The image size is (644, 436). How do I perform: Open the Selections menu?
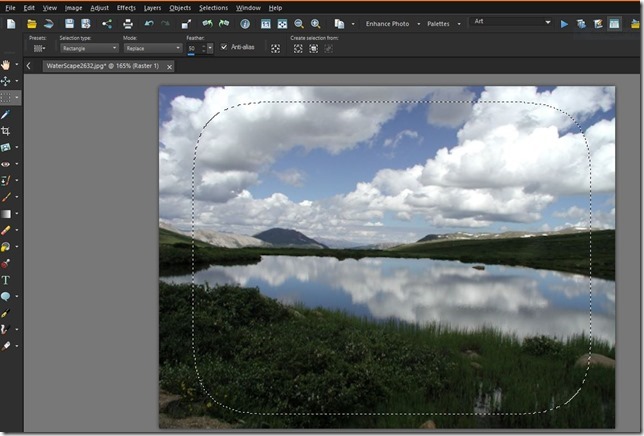(x=213, y=7)
